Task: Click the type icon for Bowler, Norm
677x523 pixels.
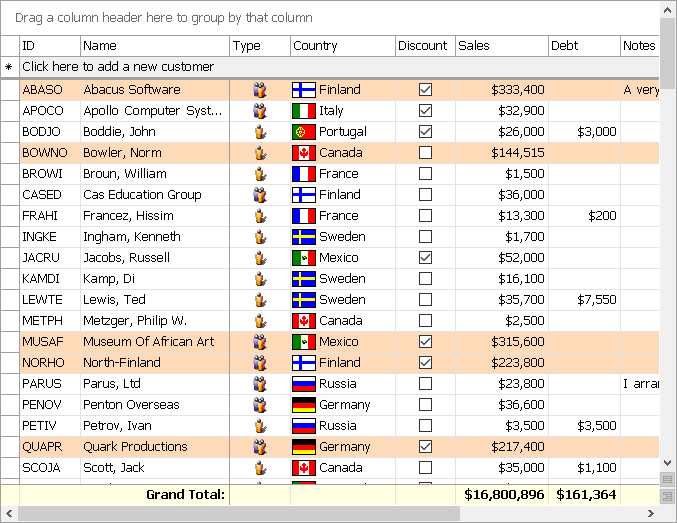Action: pyautogui.click(x=260, y=153)
